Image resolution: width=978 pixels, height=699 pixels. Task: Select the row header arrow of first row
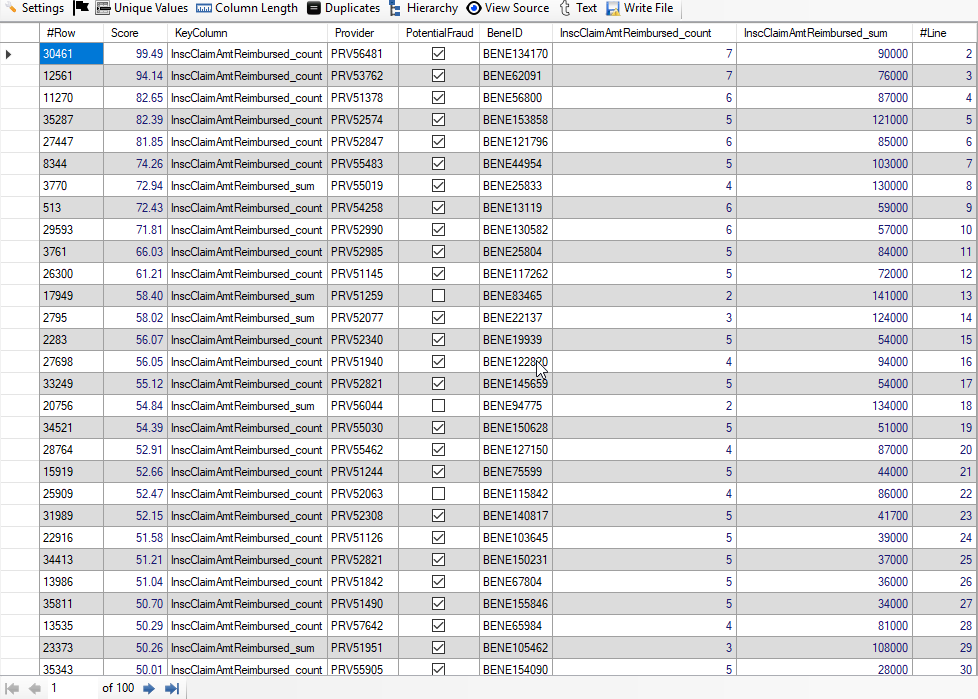(10, 54)
